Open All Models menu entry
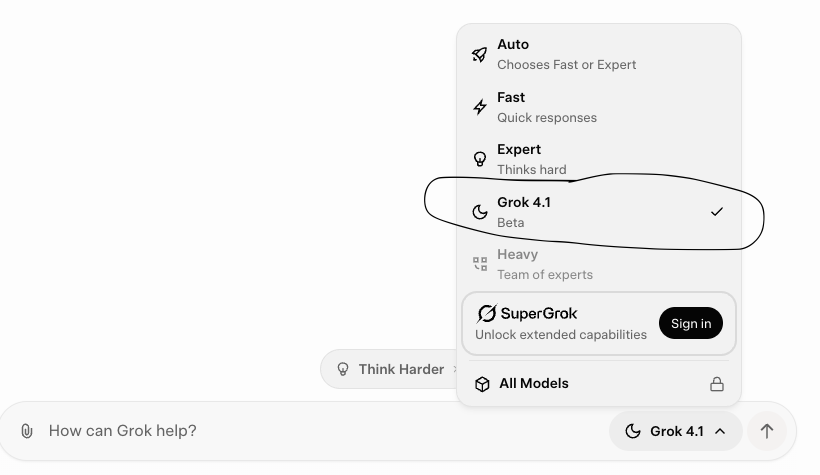This screenshot has width=820, height=475. click(599, 384)
